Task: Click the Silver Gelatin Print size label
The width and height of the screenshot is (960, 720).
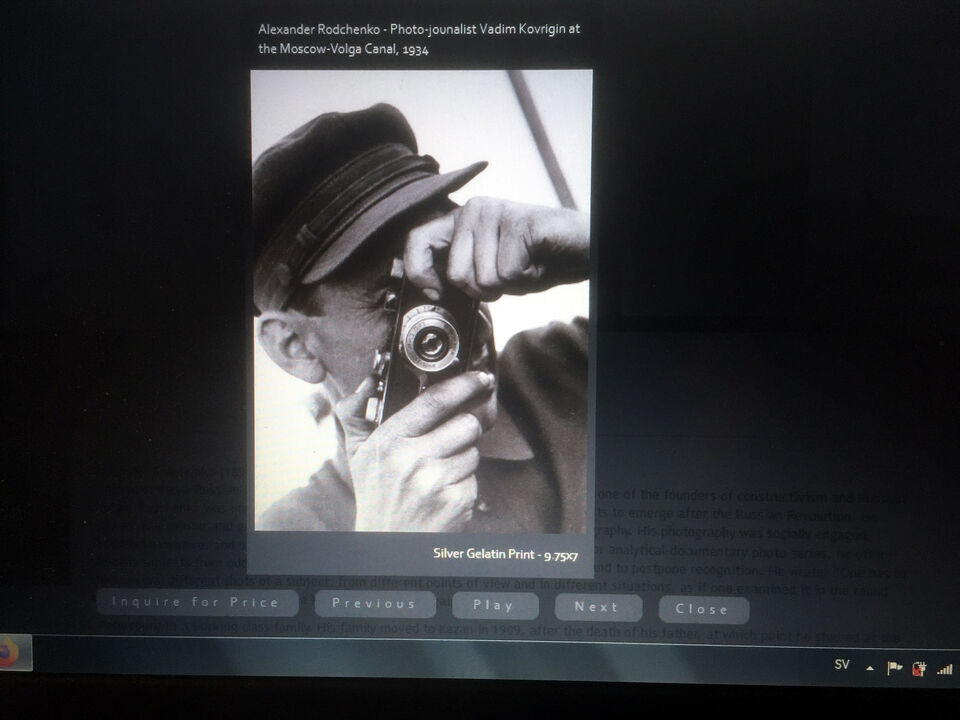Action: click(504, 553)
